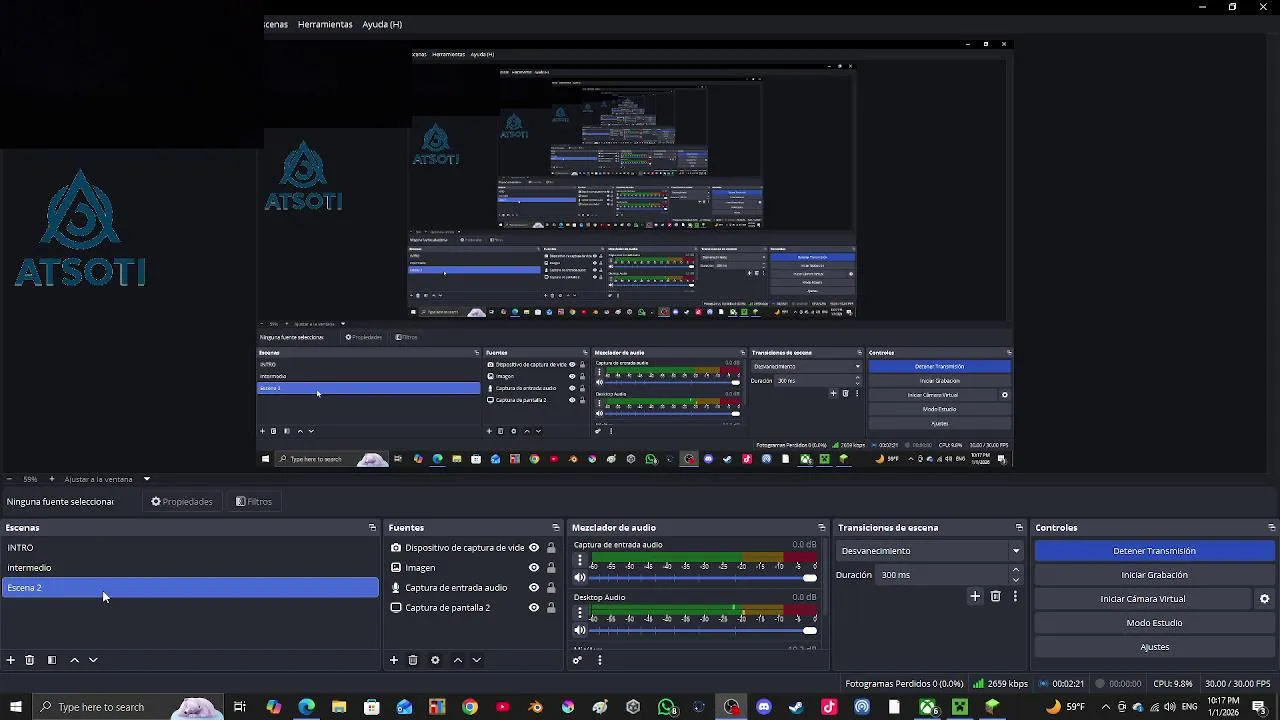1280x720 pixels.
Task: Open virtual camera settings gear
Action: point(1264,599)
